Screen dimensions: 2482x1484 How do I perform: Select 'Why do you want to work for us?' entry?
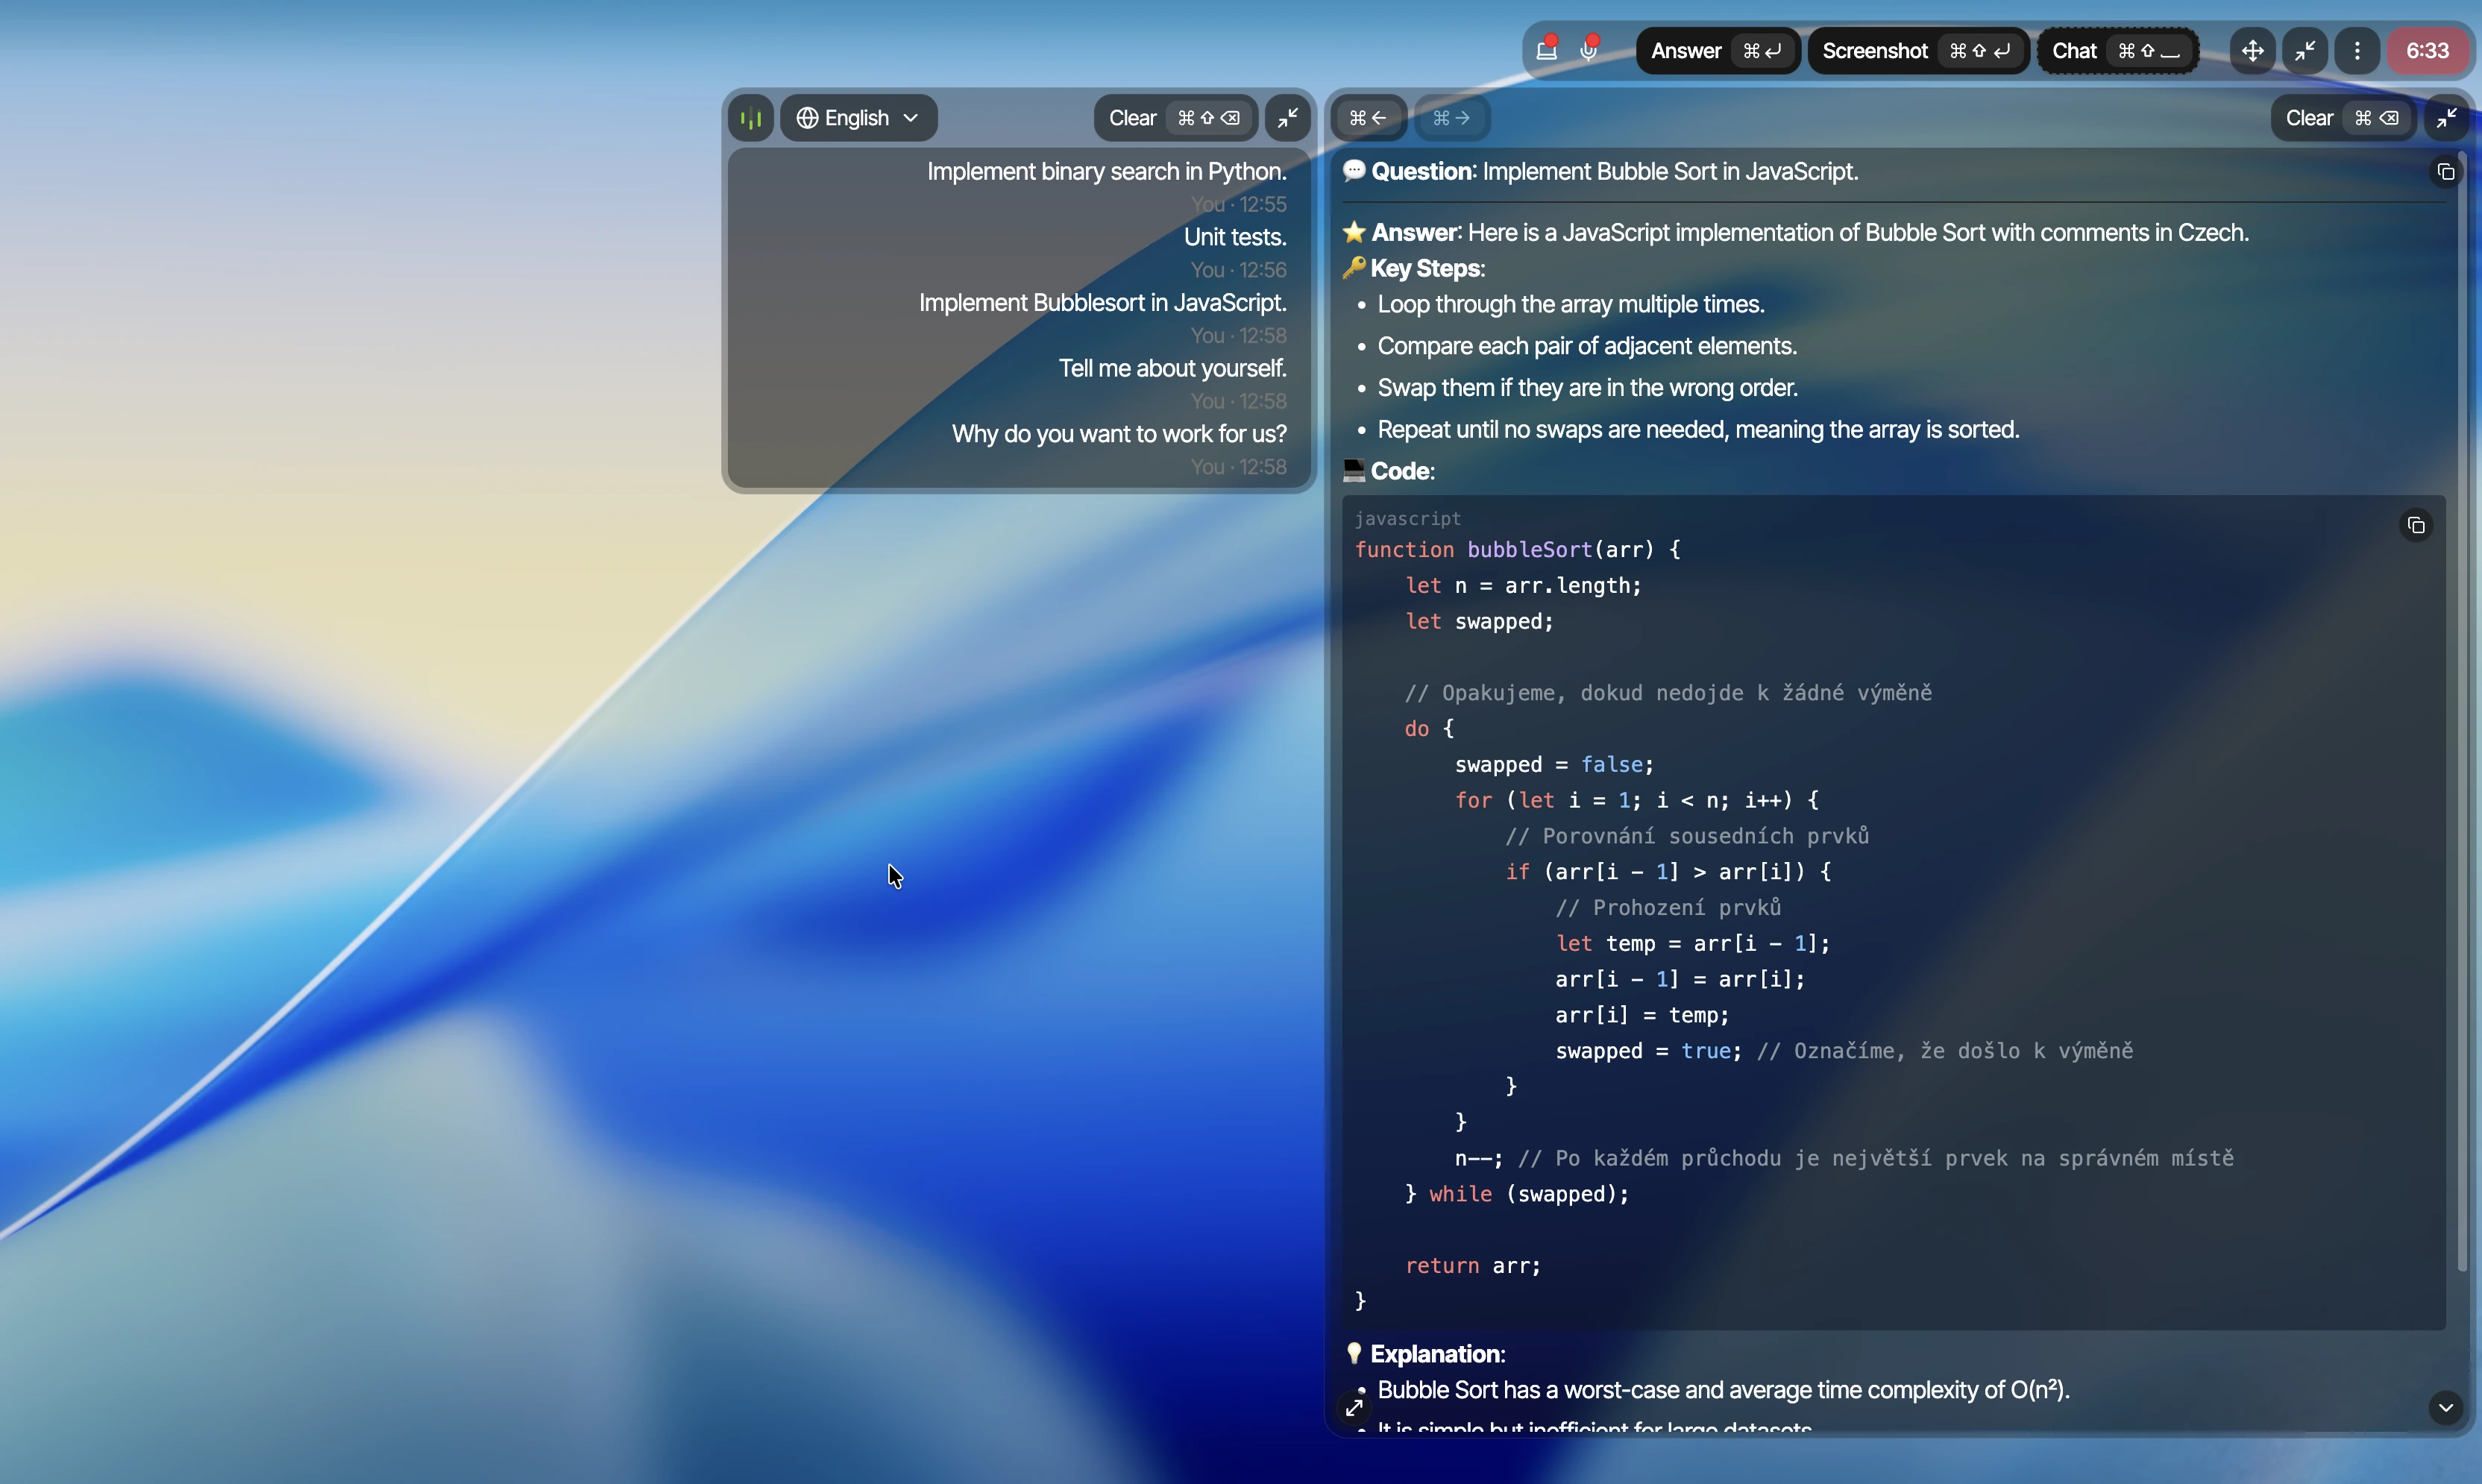pyautogui.click(x=1119, y=434)
